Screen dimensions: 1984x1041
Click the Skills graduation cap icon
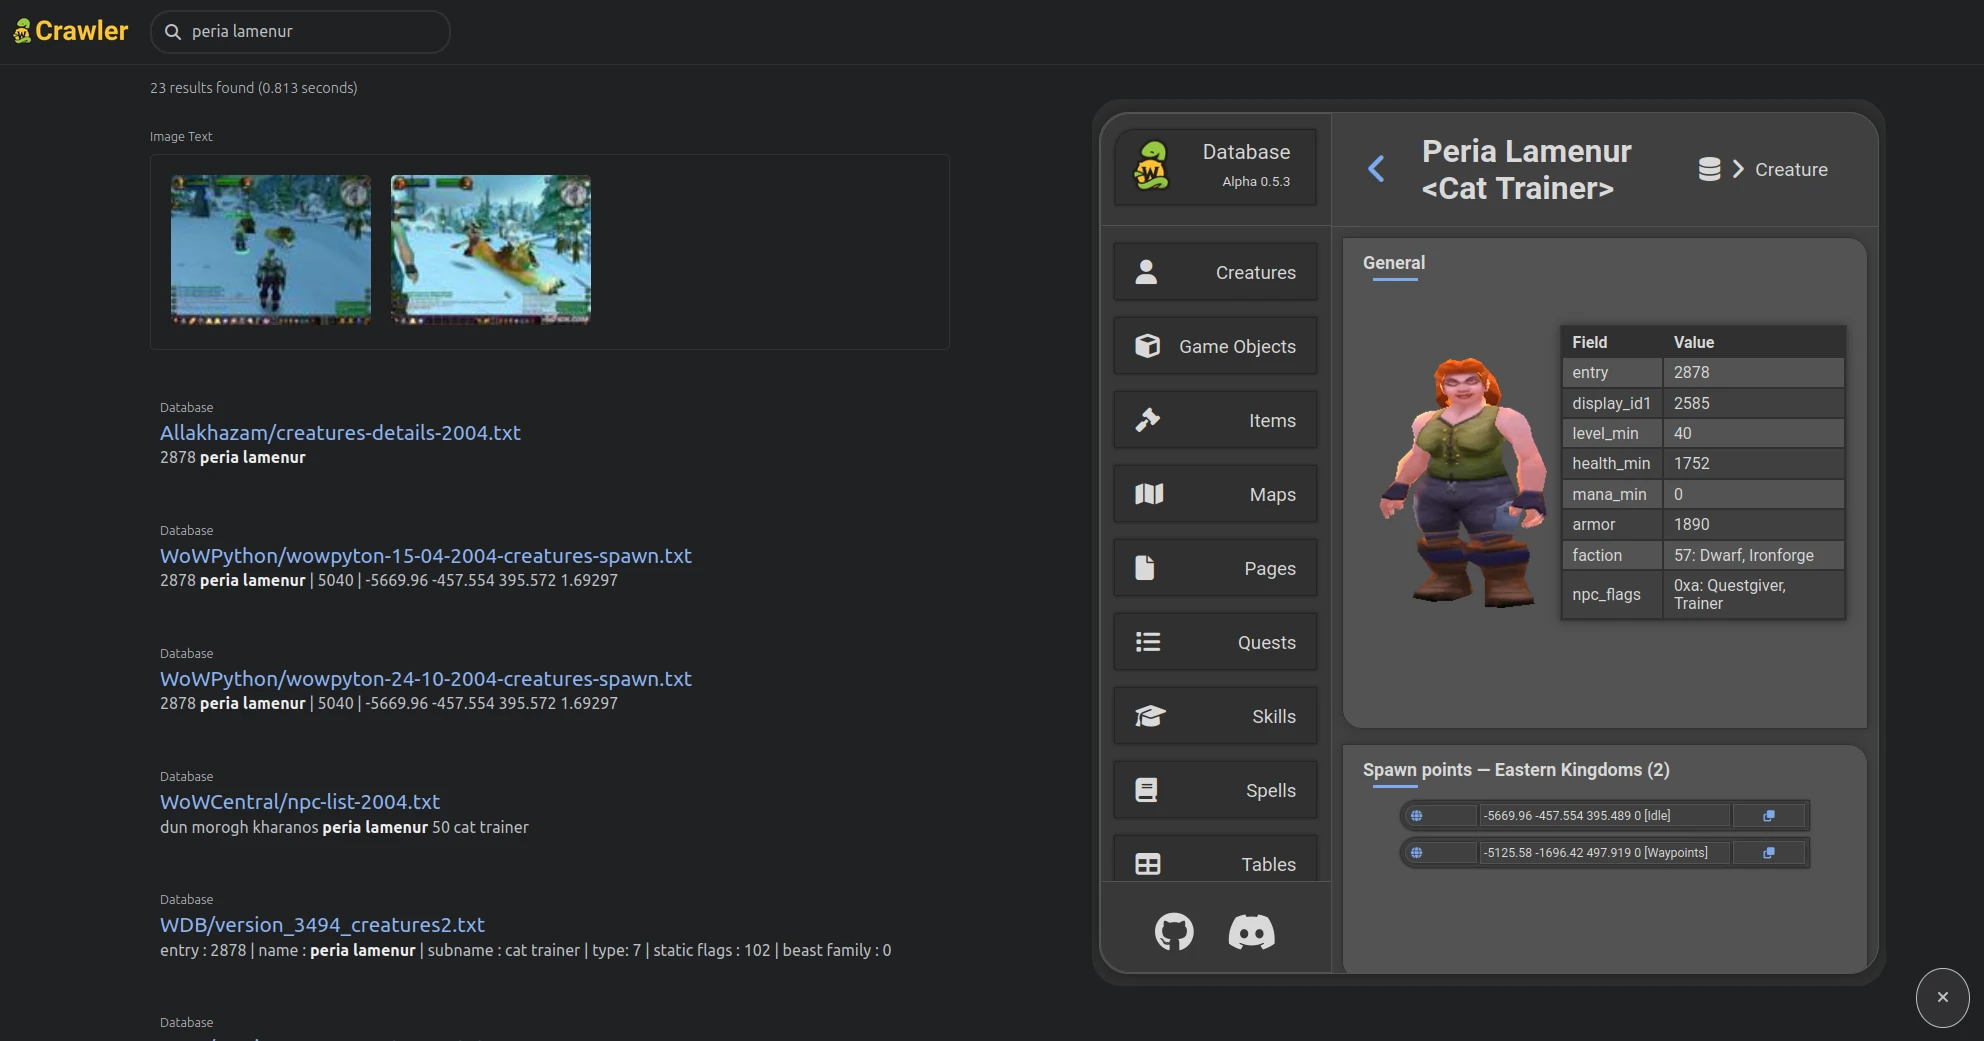pyautogui.click(x=1149, y=716)
